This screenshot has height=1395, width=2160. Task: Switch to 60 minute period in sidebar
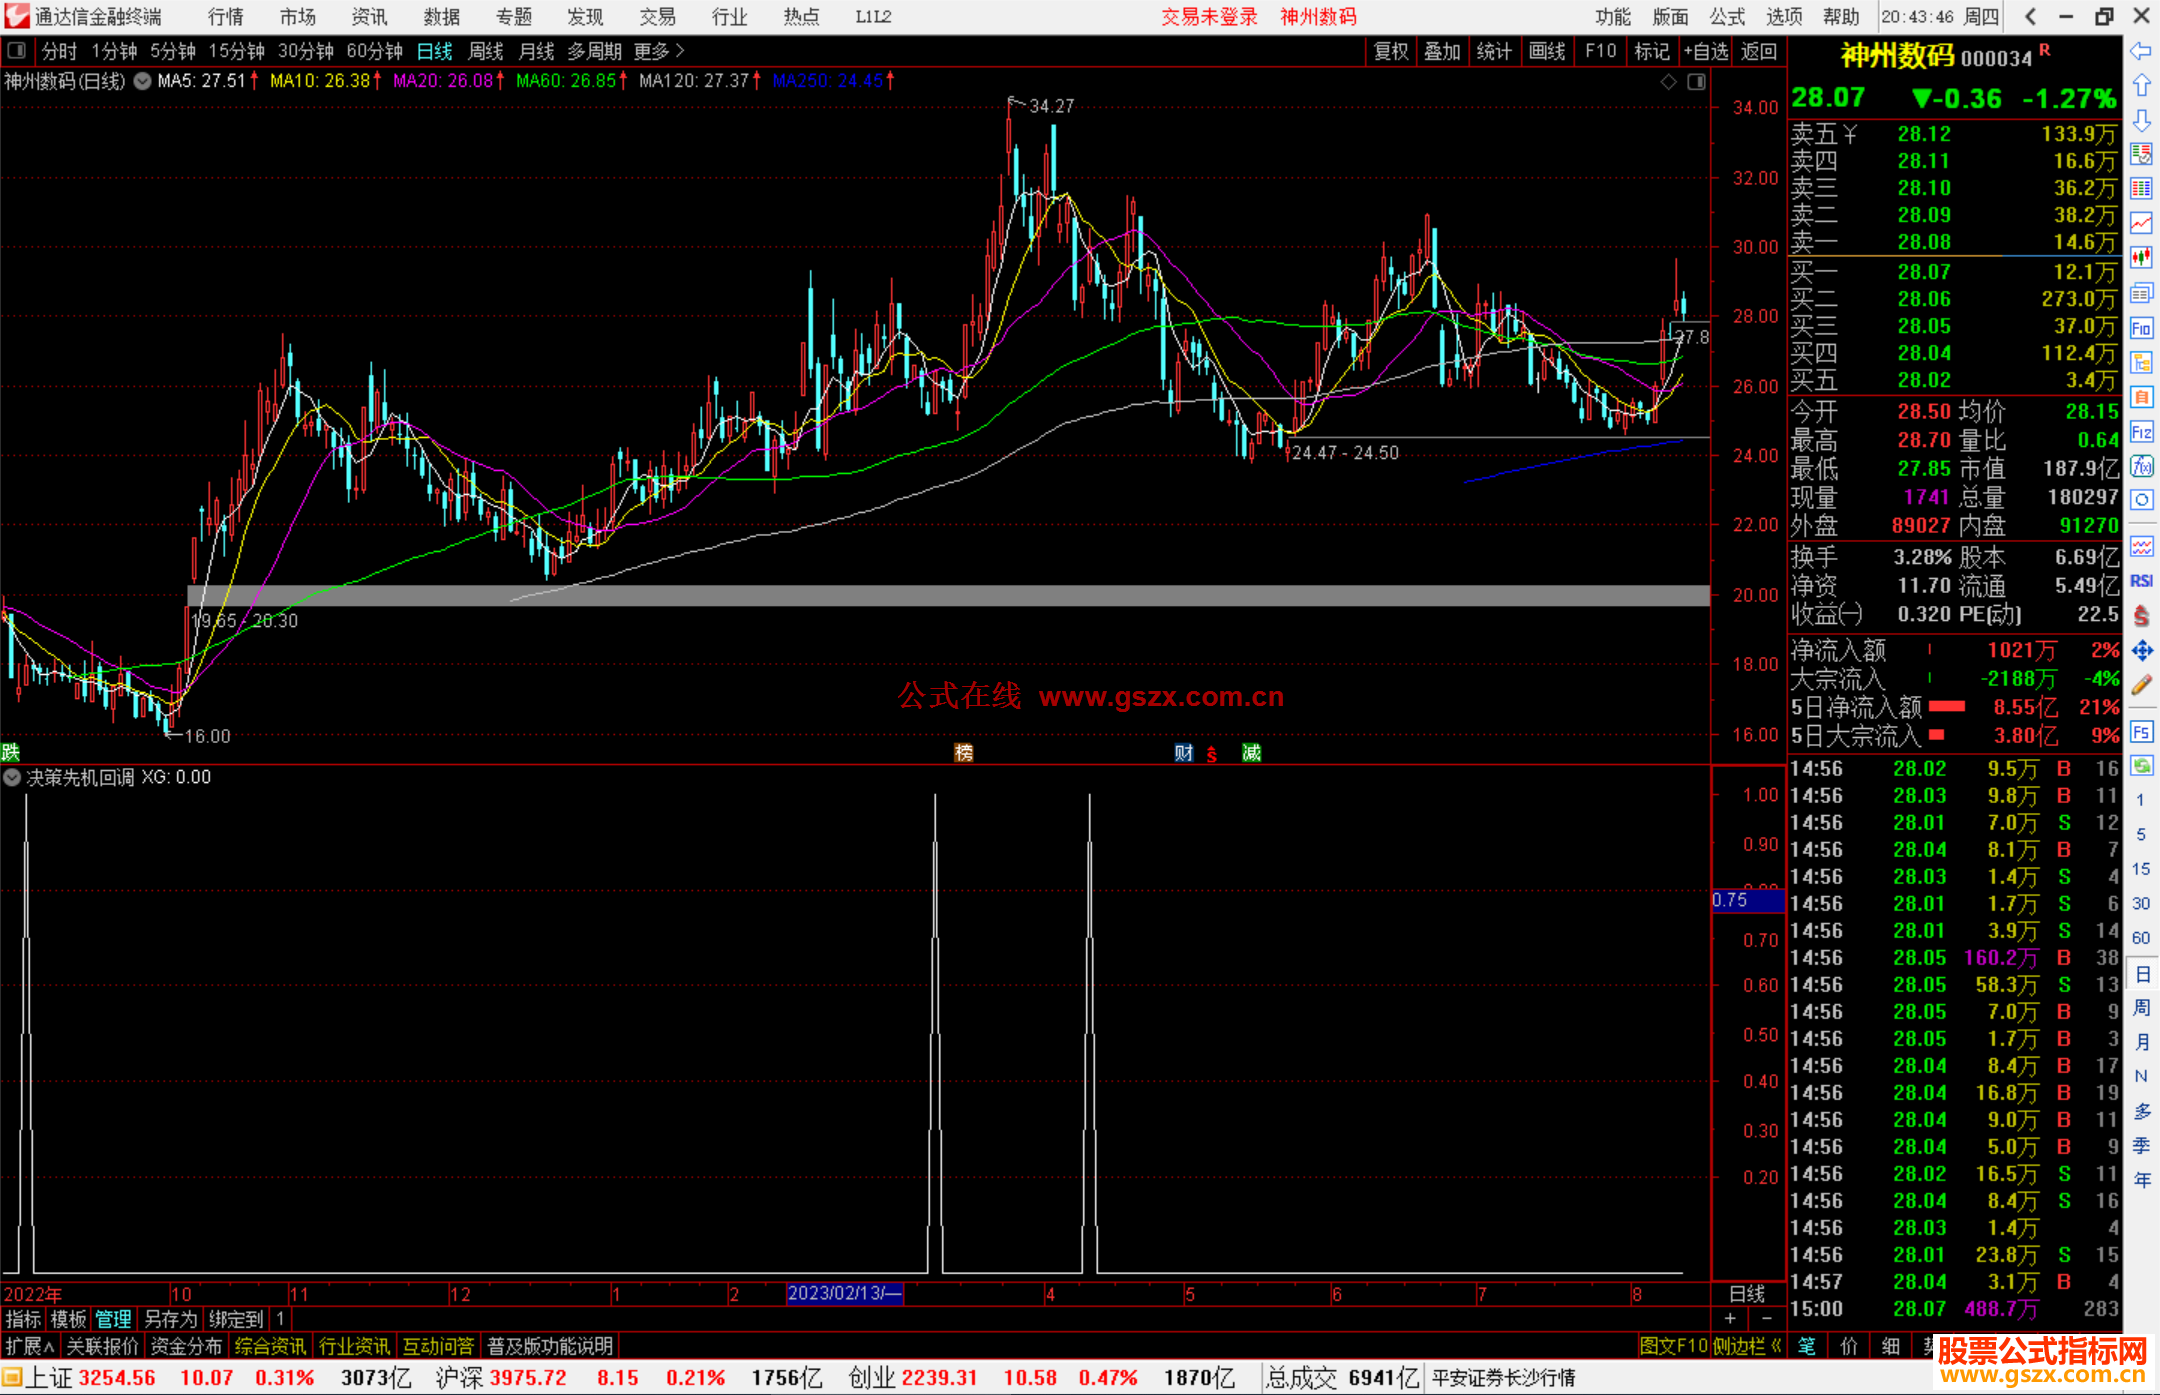tap(2141, 938)
